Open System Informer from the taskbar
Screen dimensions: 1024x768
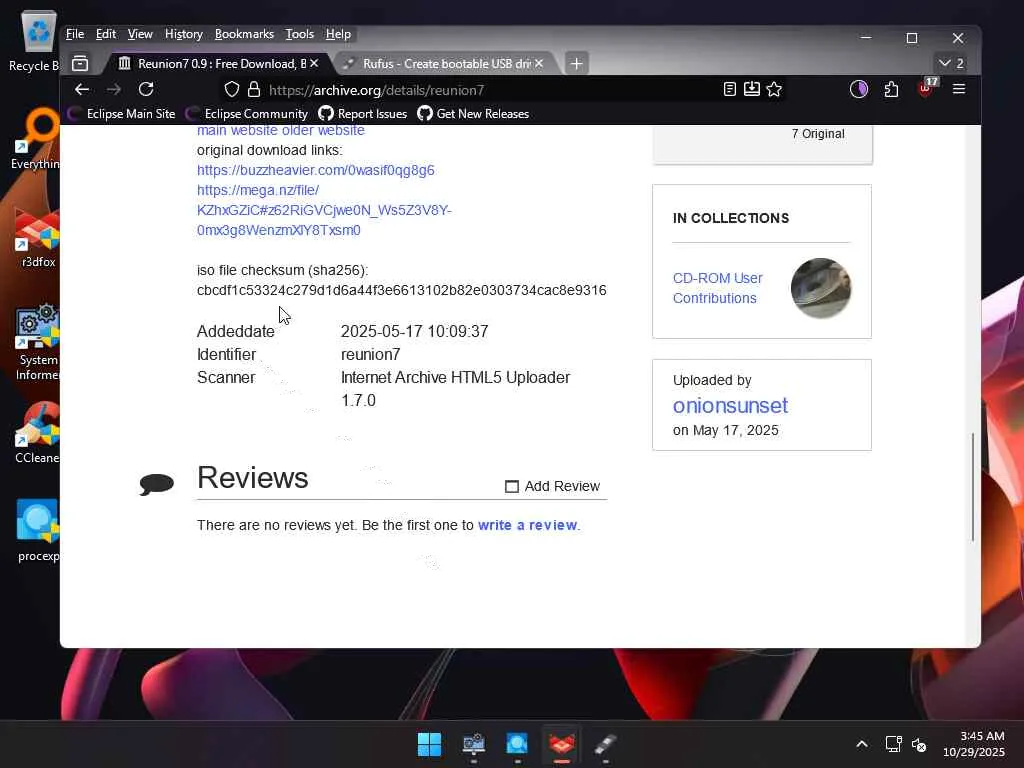(473, 744)
